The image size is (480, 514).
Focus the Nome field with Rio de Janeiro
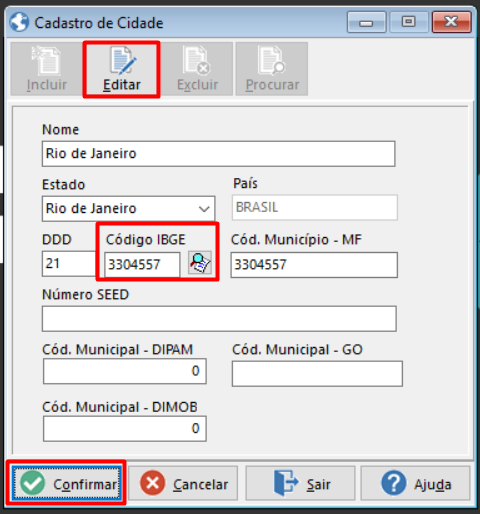click(x=219, y=154)
